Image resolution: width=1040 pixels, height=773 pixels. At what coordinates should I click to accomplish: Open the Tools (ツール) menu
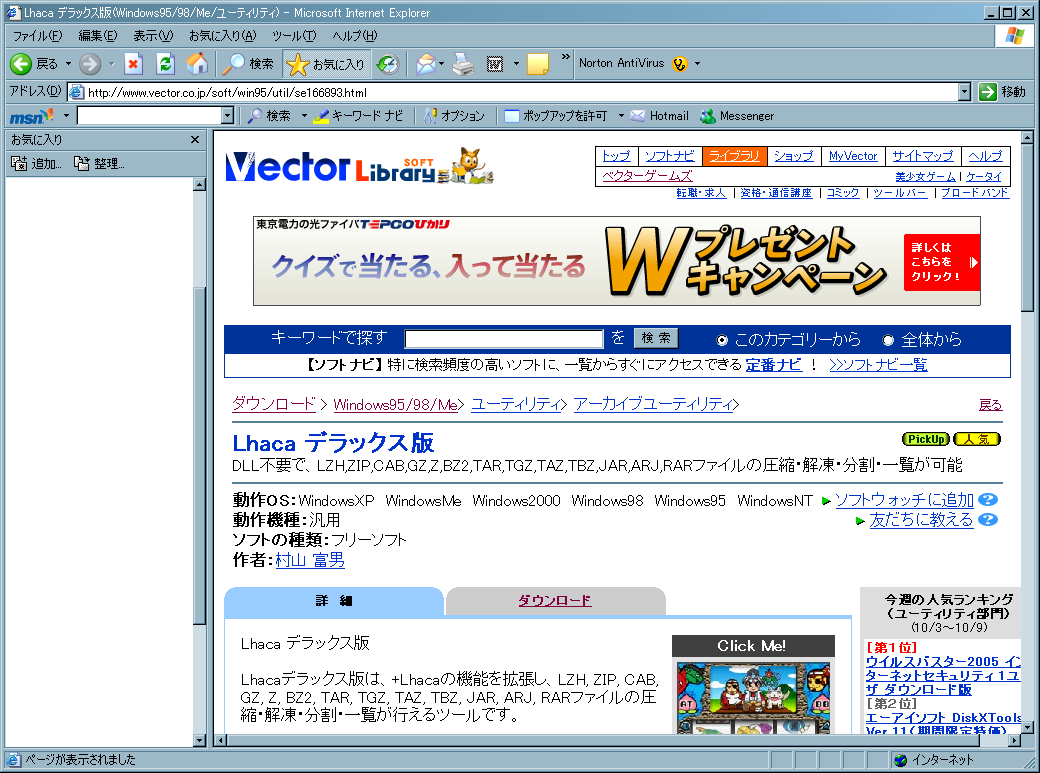pos(294,36)
